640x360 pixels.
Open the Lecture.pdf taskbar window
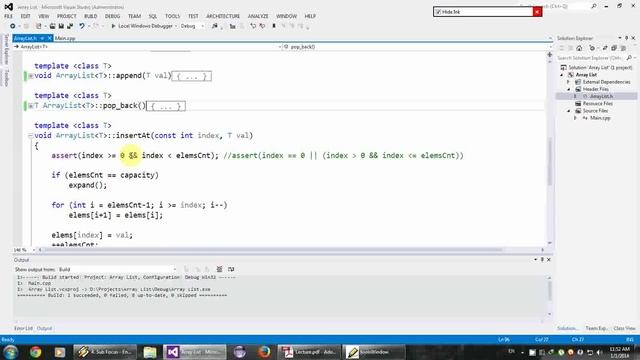coord(309,352)
